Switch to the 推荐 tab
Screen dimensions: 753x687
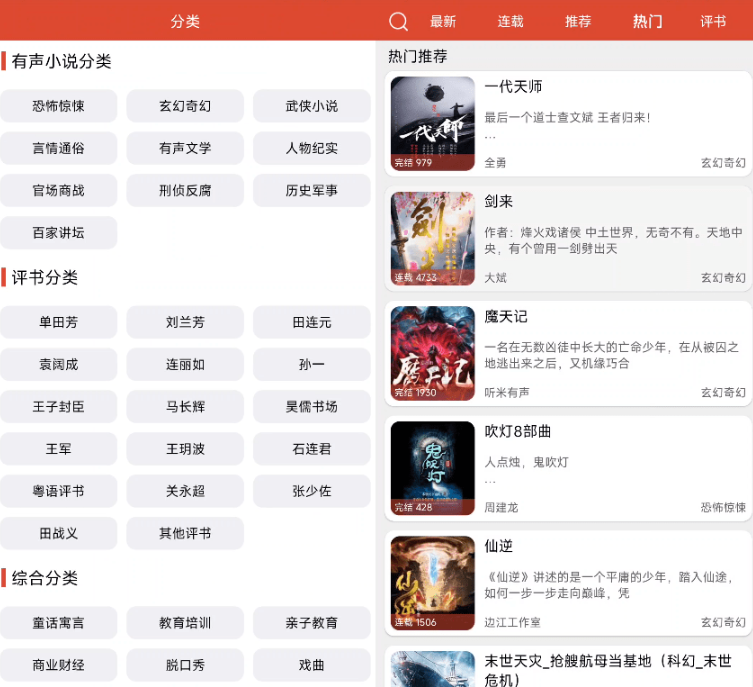[x=578, y=21]
